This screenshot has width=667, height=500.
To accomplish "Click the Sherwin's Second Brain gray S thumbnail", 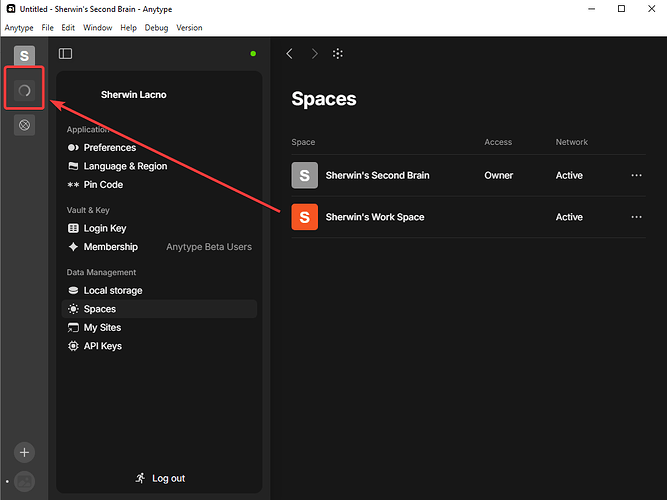I will coord(305,175).
